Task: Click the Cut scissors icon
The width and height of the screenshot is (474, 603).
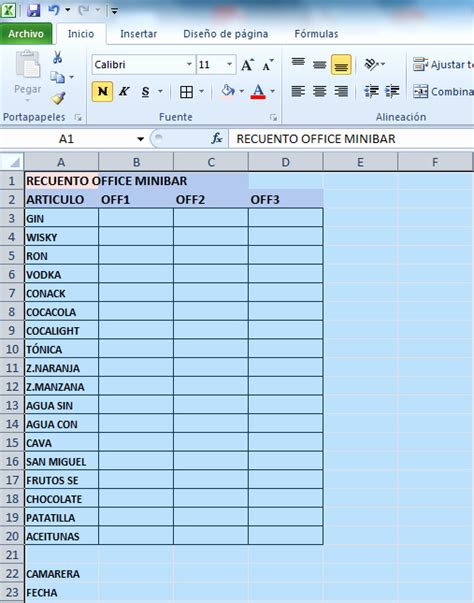Action: [x=58, y=57]
